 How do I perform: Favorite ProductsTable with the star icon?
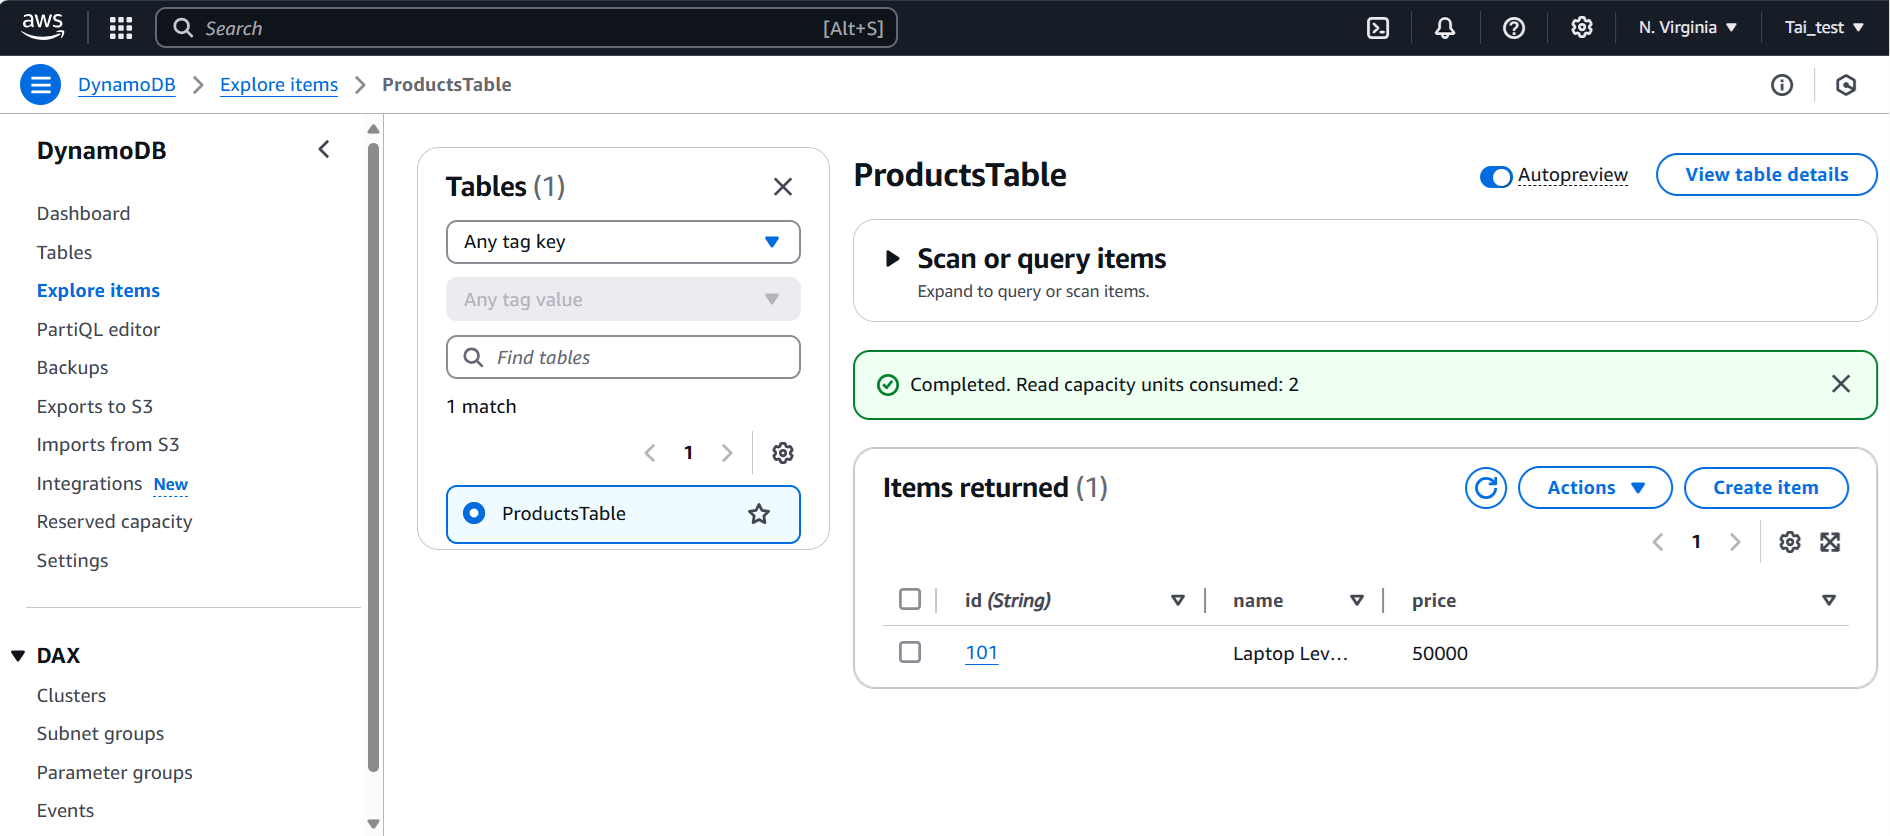tap(759, 514)
